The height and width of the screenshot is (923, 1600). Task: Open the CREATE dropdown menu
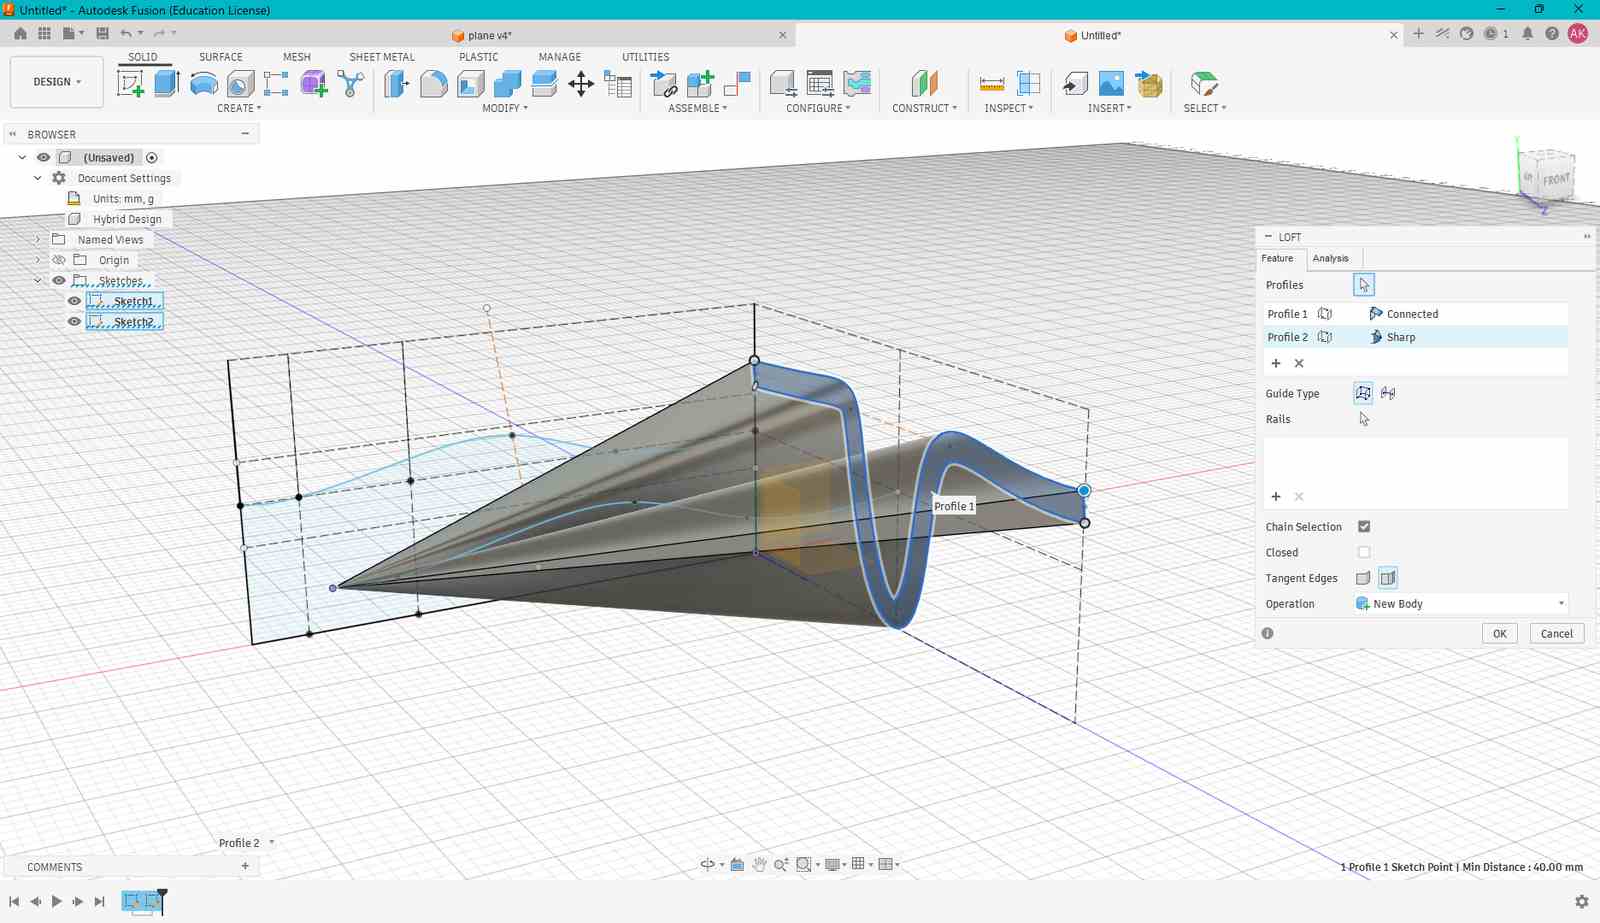[239, 108]
